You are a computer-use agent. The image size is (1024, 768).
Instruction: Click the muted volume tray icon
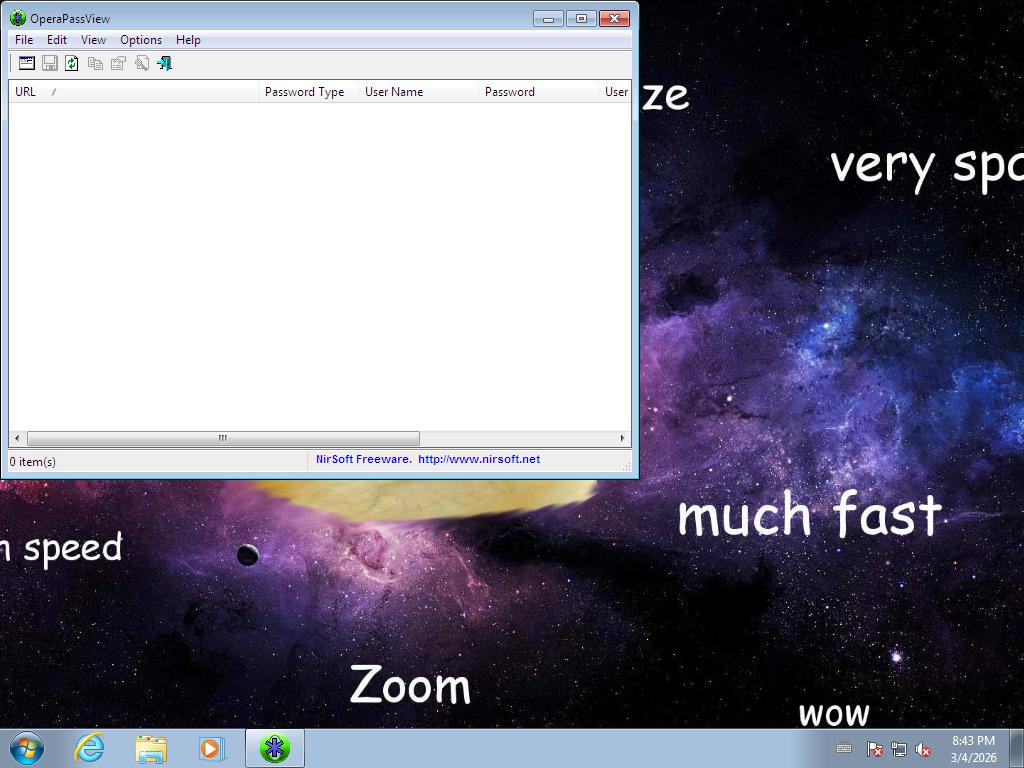[x=923, y=749]
